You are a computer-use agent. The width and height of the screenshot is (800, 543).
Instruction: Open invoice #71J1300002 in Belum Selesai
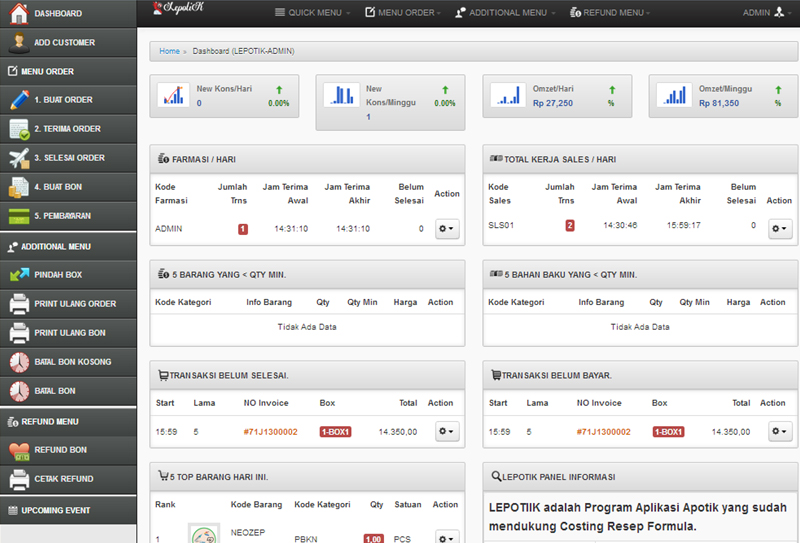(x=270, y=432)
